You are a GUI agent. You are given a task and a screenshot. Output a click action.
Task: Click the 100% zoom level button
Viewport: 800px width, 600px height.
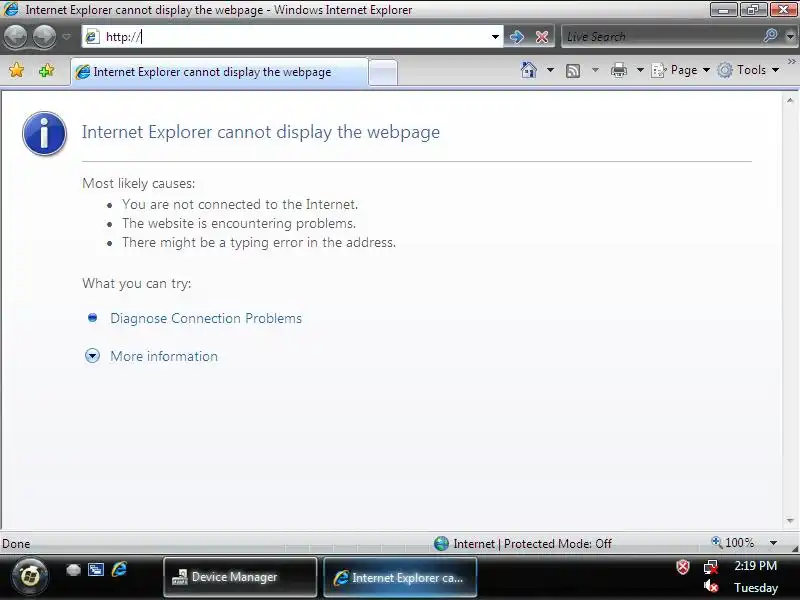click(x=734, y=543)
